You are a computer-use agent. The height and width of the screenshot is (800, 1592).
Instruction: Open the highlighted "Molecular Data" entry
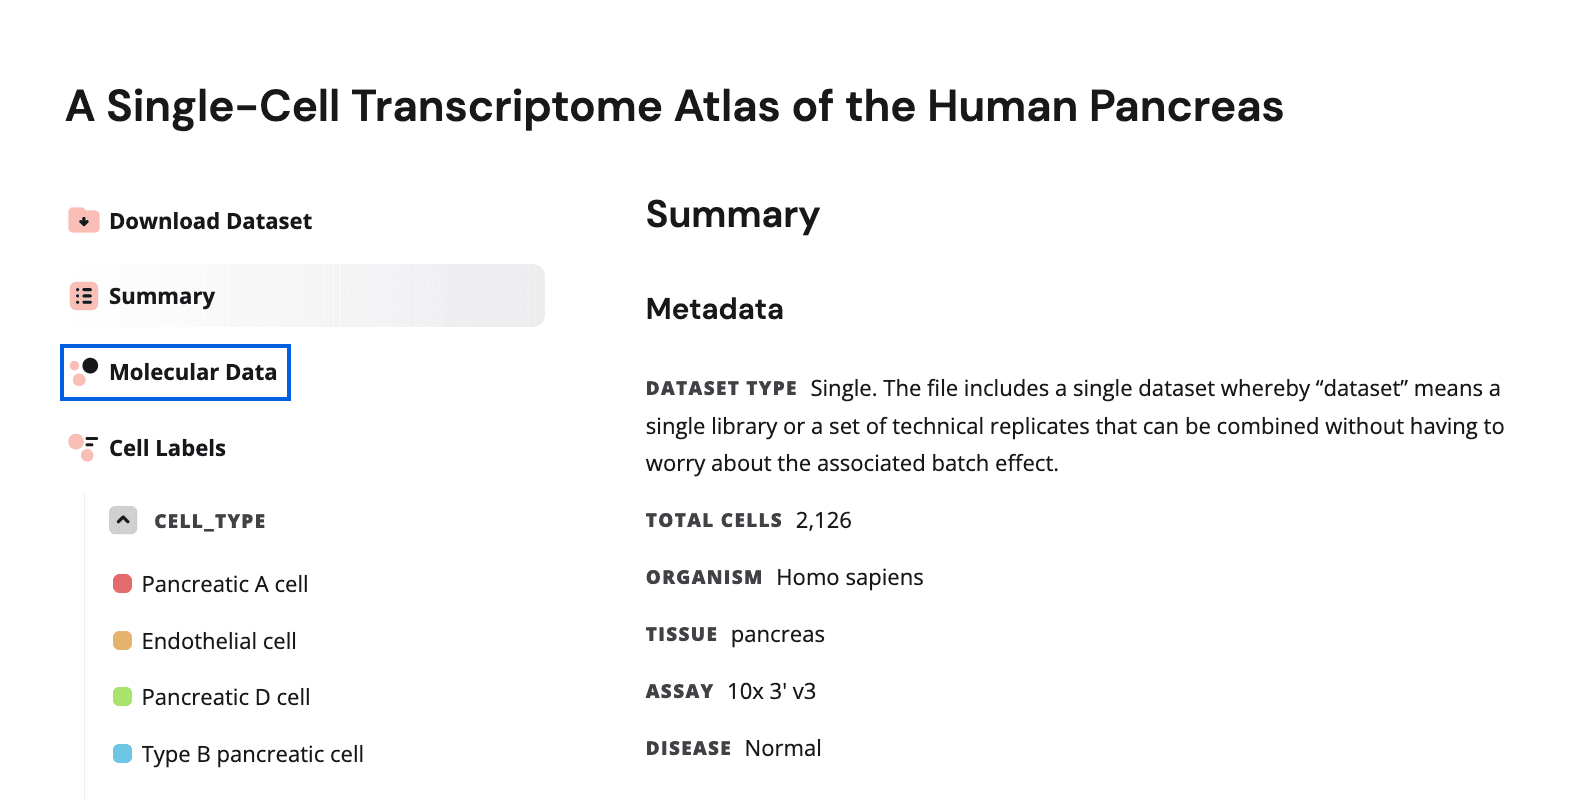[x=193, y=371]
